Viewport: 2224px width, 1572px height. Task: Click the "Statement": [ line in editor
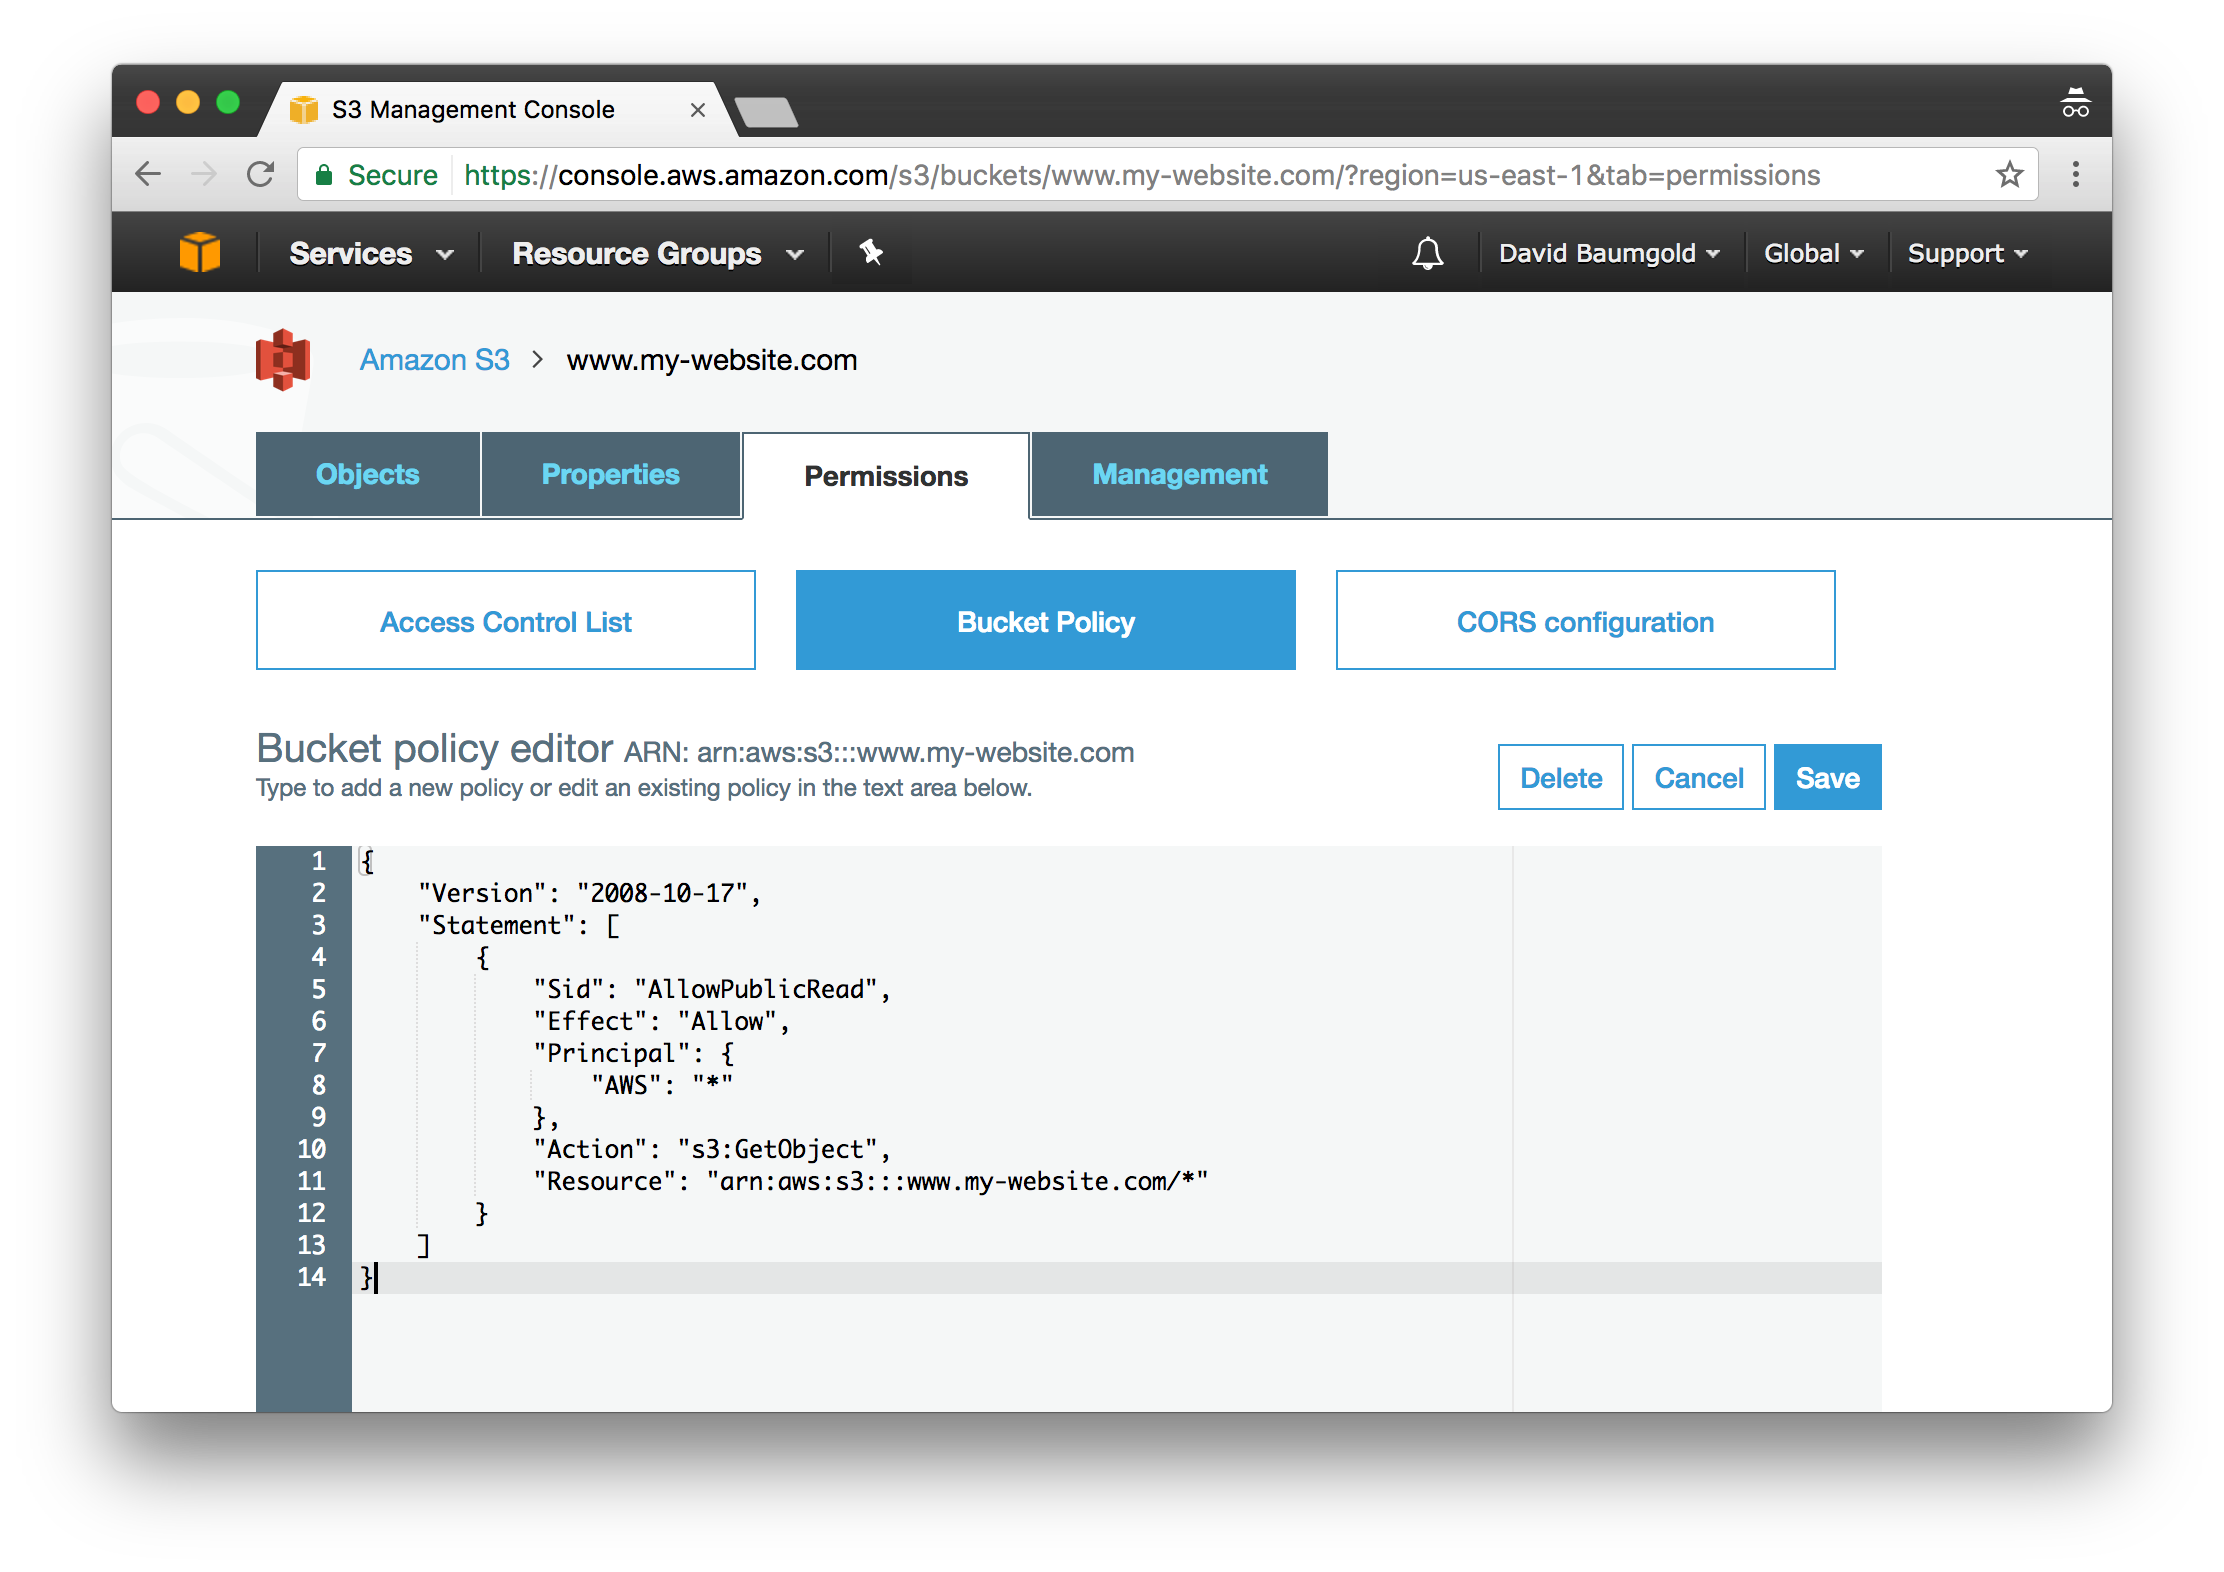519,925
